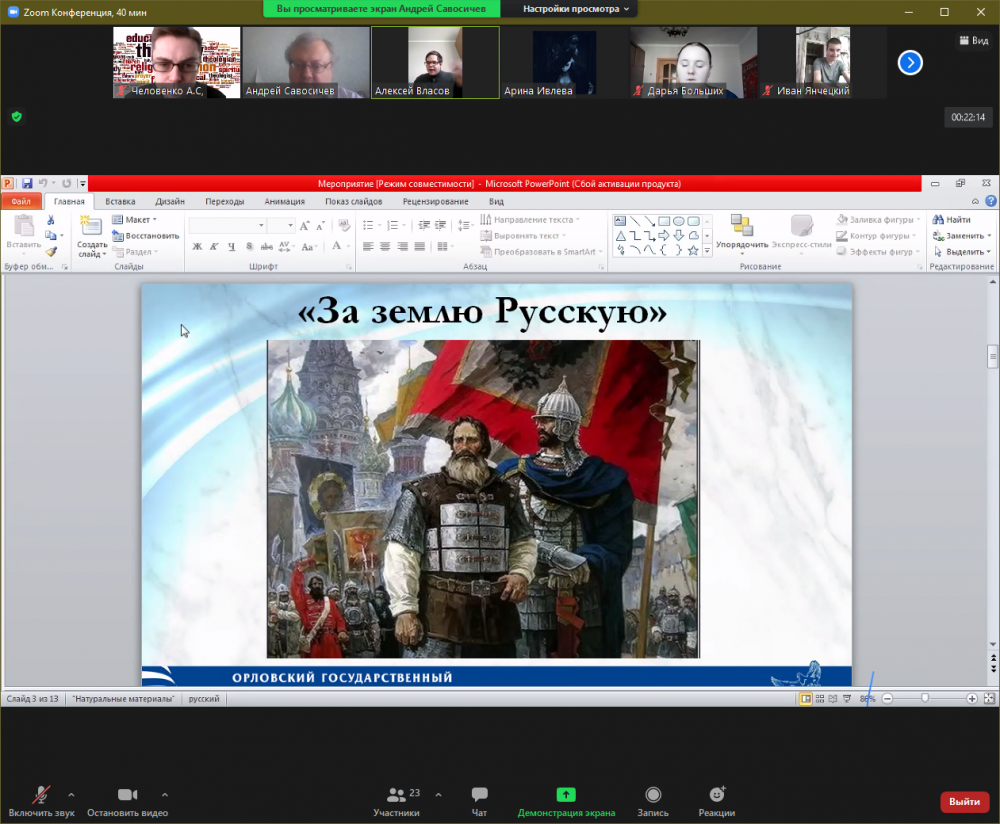Toggle camera with Остановить видео
Viewport: 1000px width, 824px height.
pyautogui.click(x=127, y=795)
